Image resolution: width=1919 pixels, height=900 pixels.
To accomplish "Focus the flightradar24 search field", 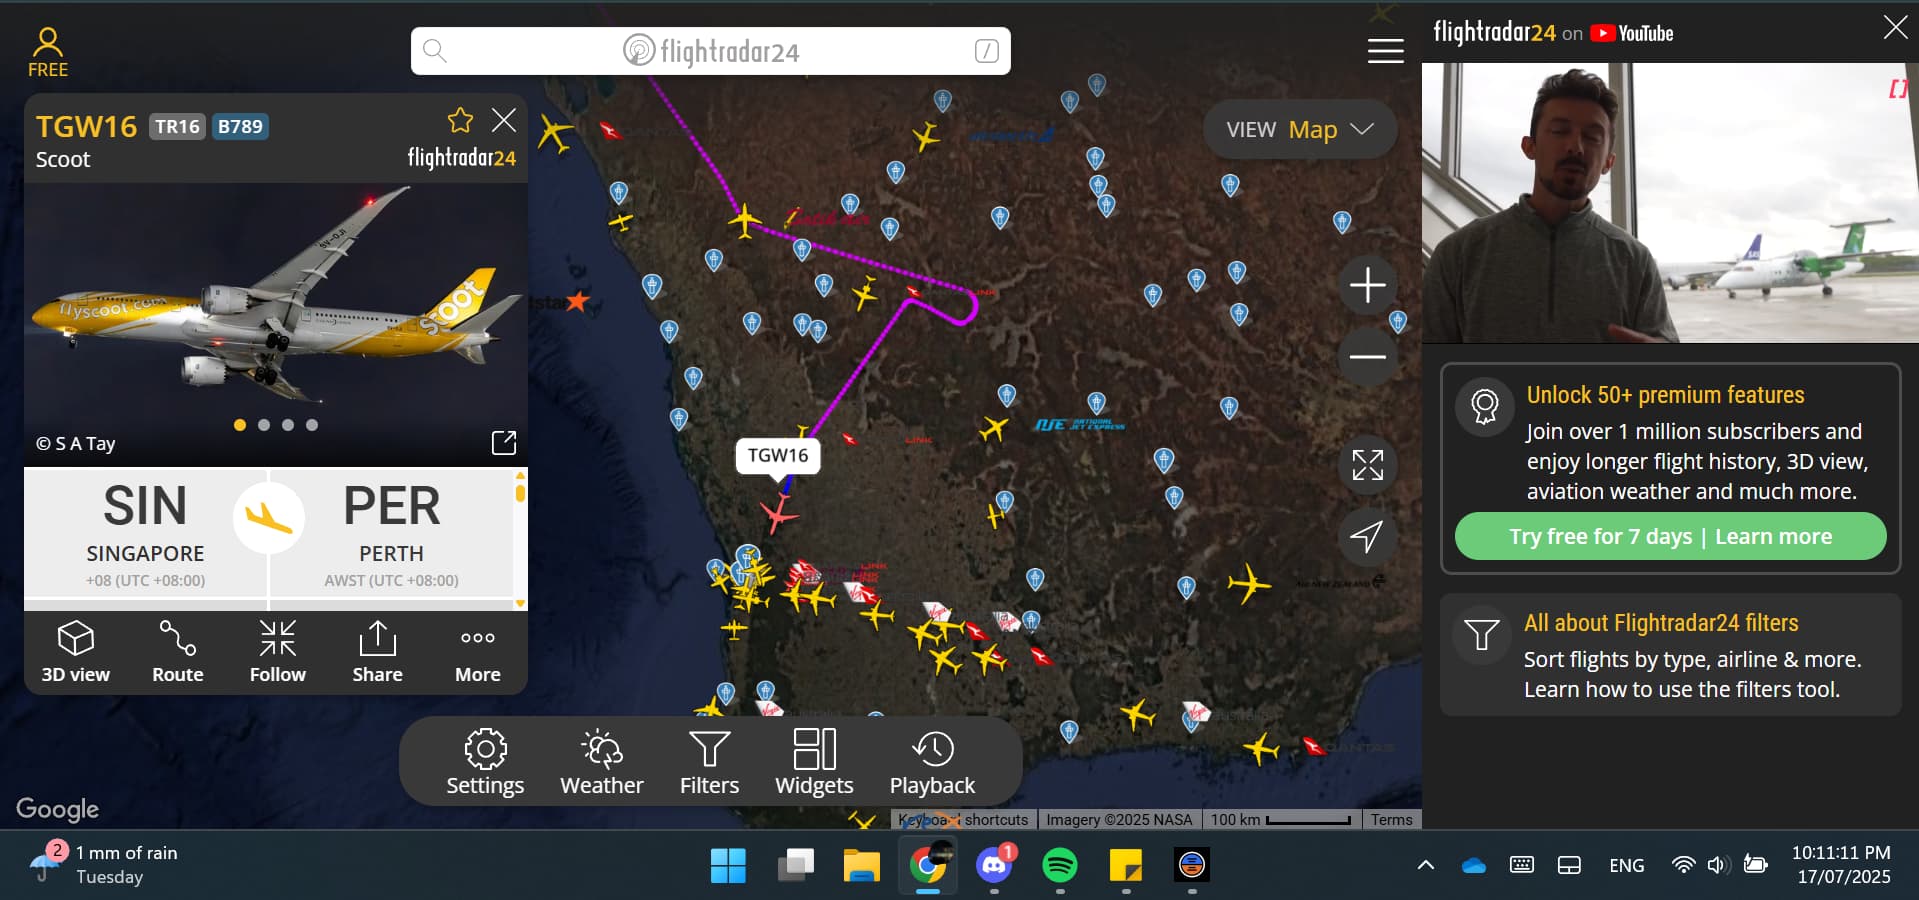I will pyautogui.click(x=710, y=51).
